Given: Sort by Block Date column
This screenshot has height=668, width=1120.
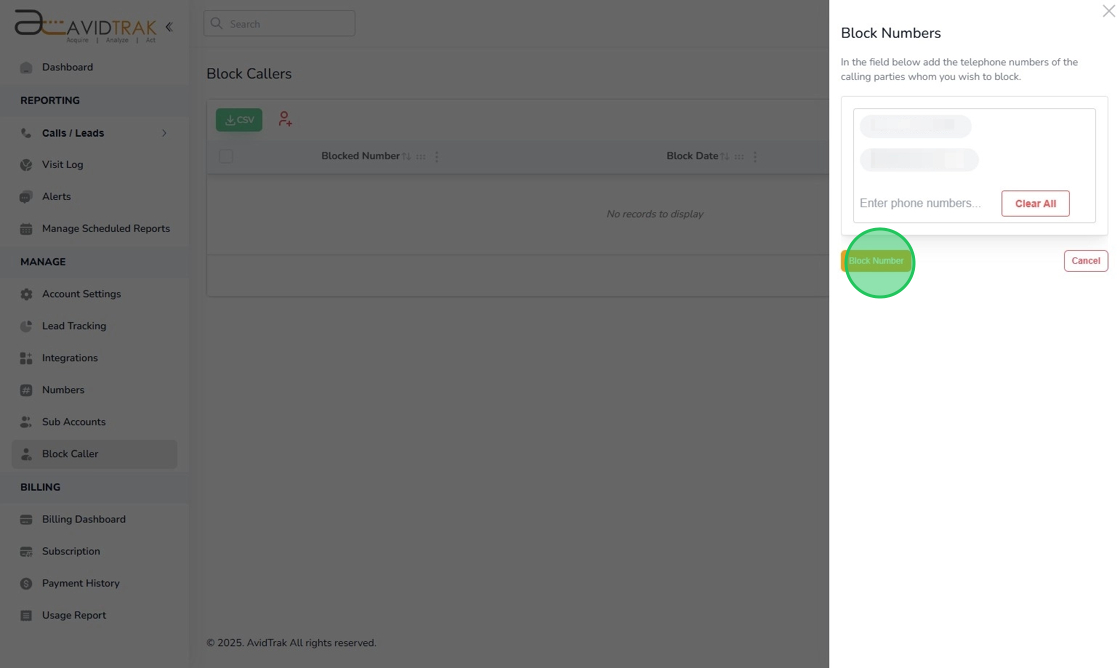Looking at the screenshot, I should tap(724, 156).
